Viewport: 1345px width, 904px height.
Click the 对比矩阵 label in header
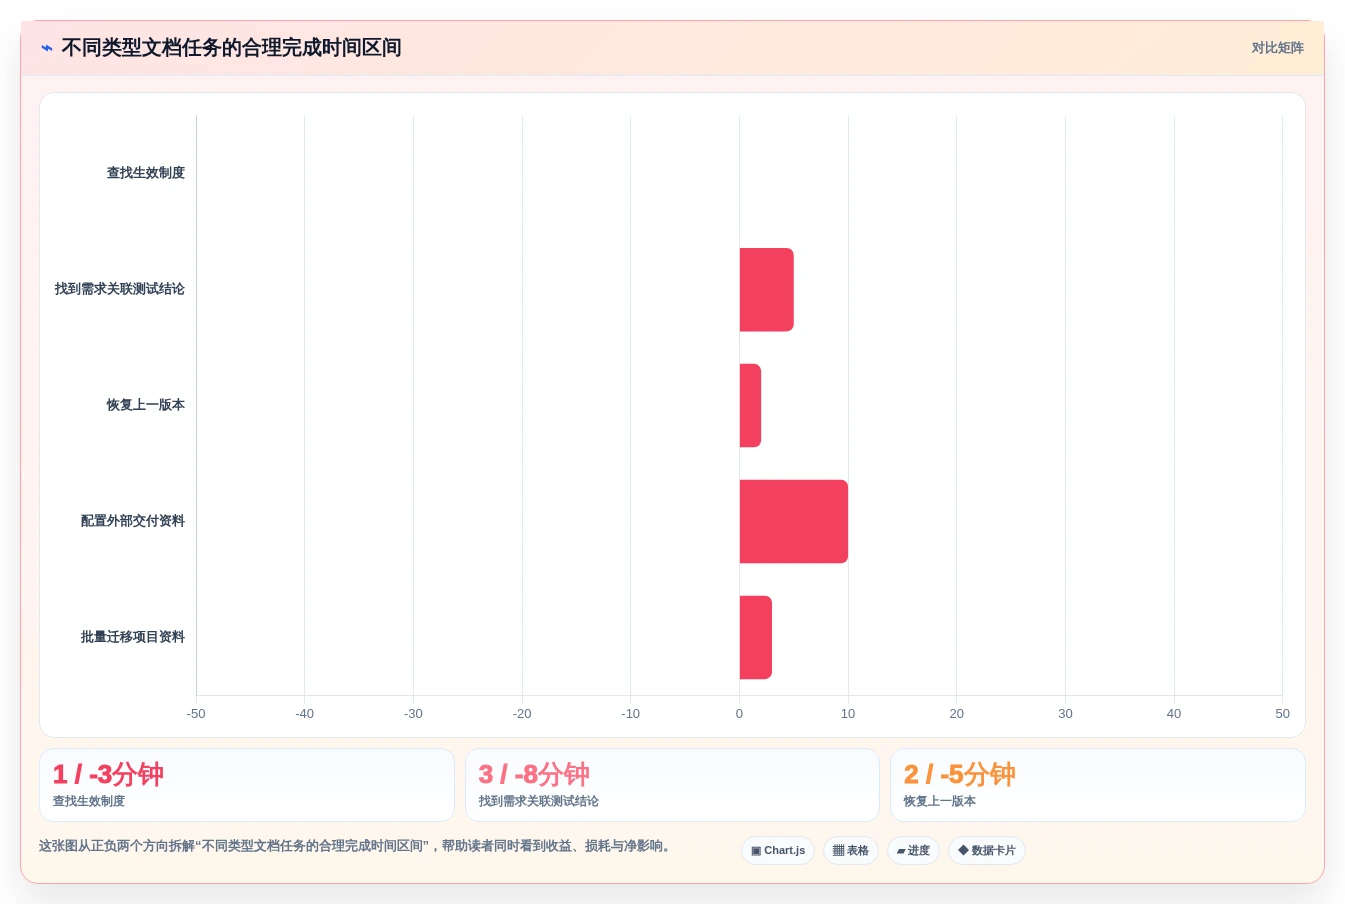[x=1277, y=48]
